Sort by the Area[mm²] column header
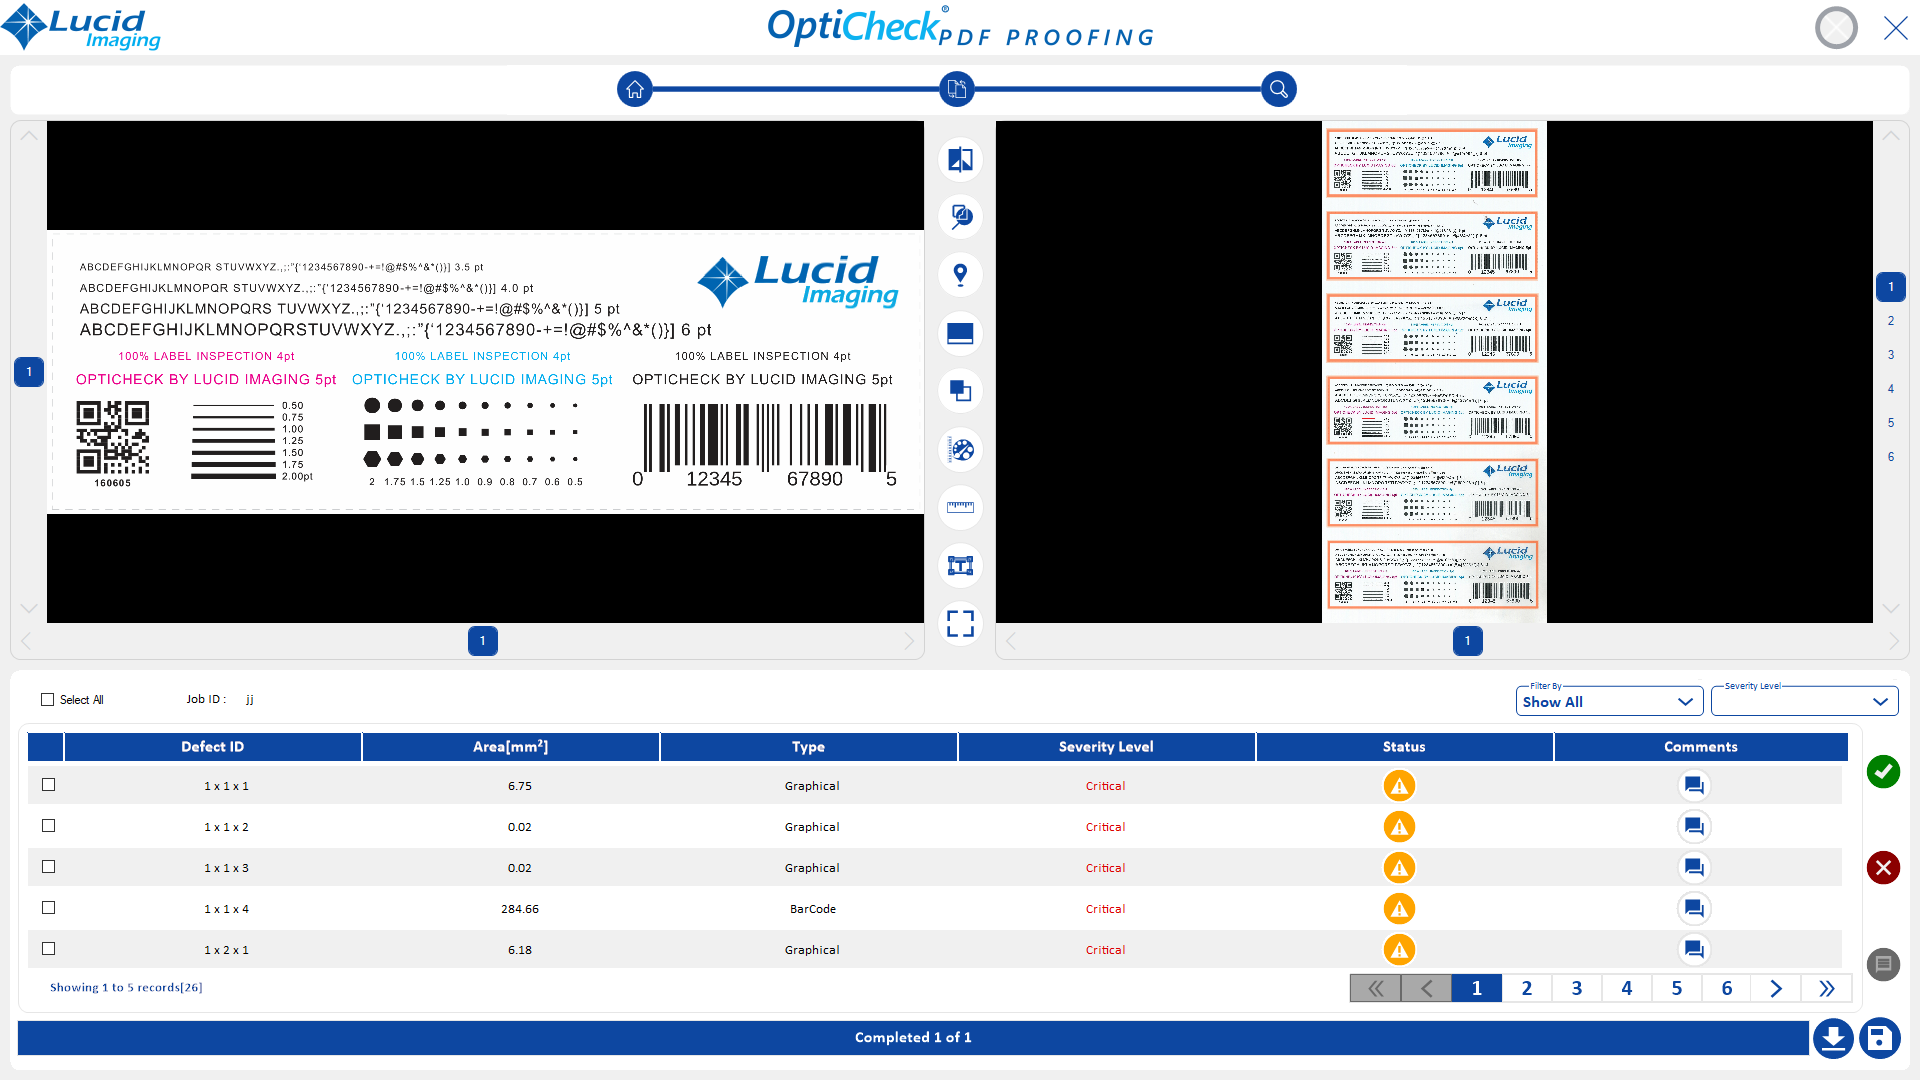The width and height of the screenshot is (1920, 1080). coord(510,747)
